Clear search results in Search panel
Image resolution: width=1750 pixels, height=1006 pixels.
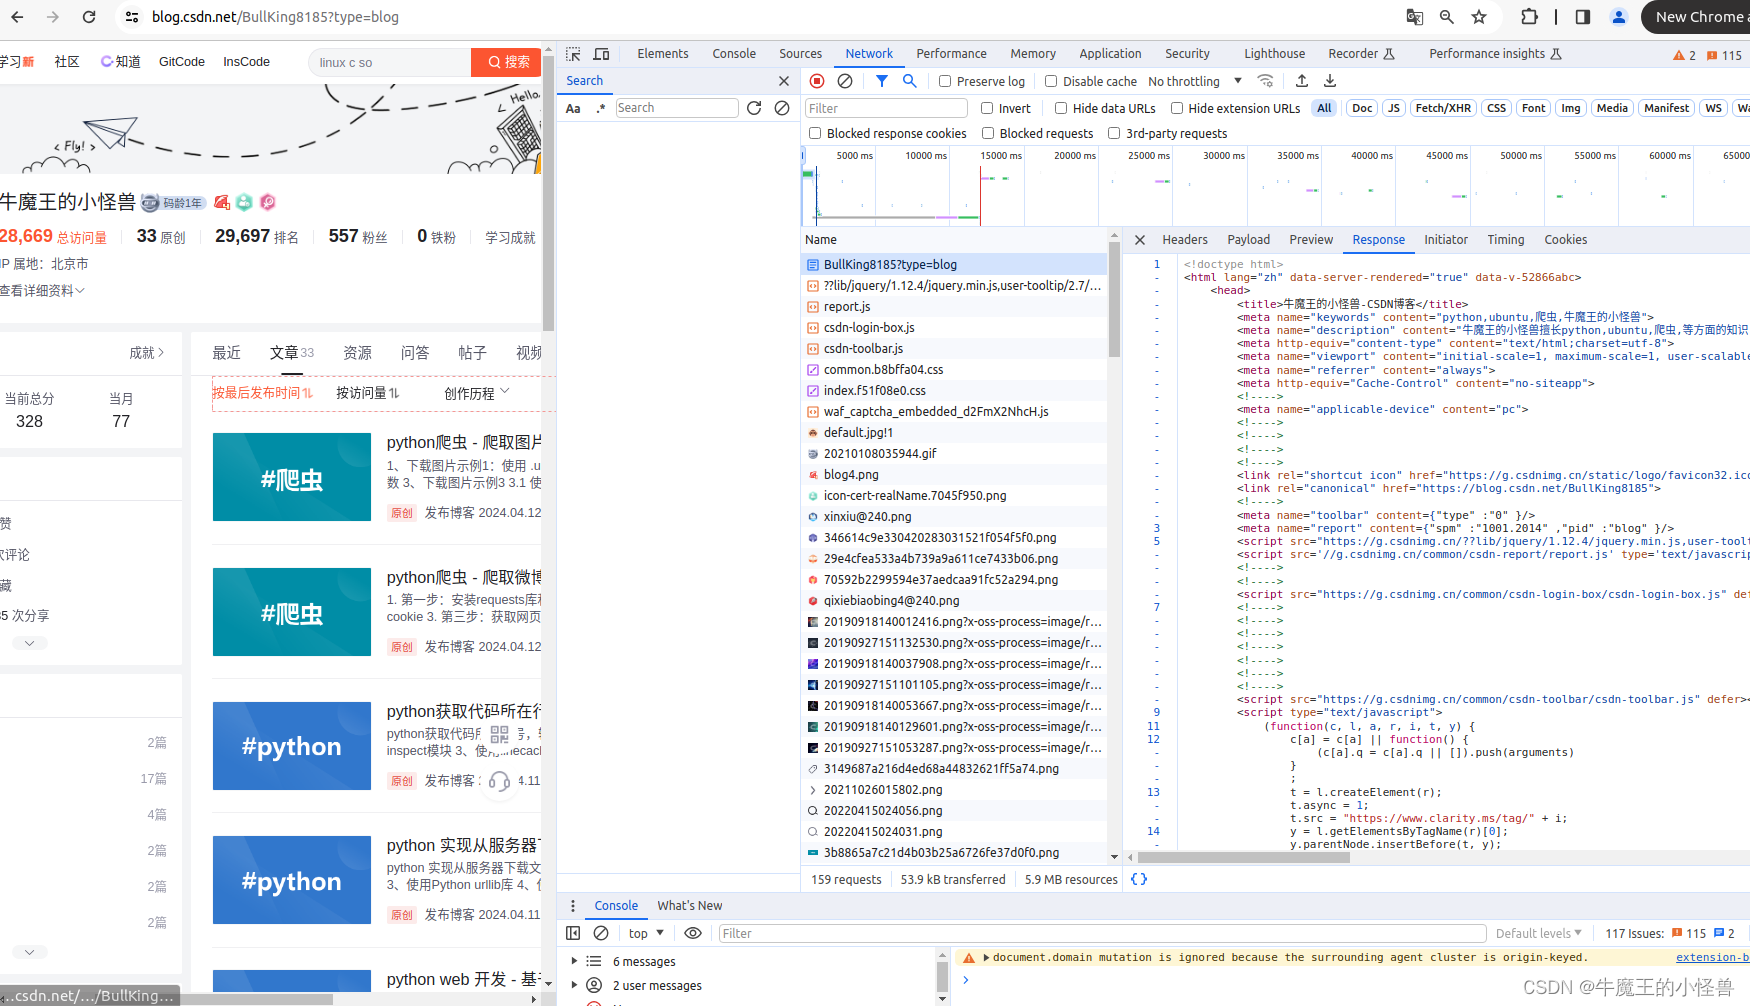pyautogui.click(x=782, y=108)
